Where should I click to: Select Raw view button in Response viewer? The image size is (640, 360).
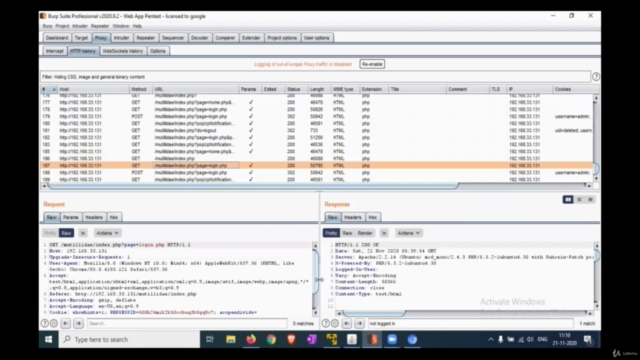(x=347, y=233)
